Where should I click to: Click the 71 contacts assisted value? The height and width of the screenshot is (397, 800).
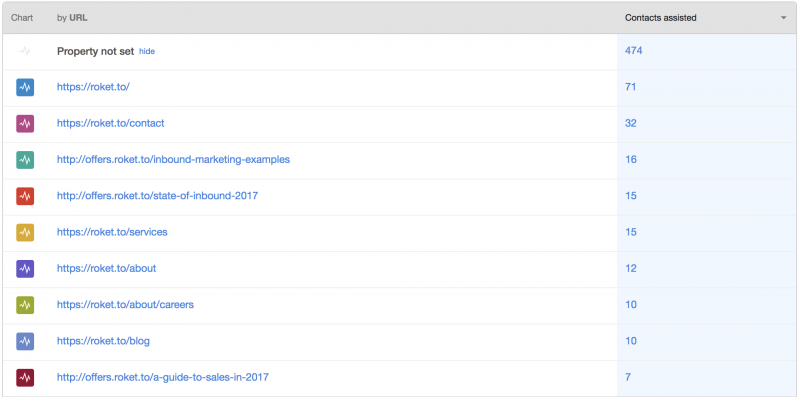(x=631, y=87)
